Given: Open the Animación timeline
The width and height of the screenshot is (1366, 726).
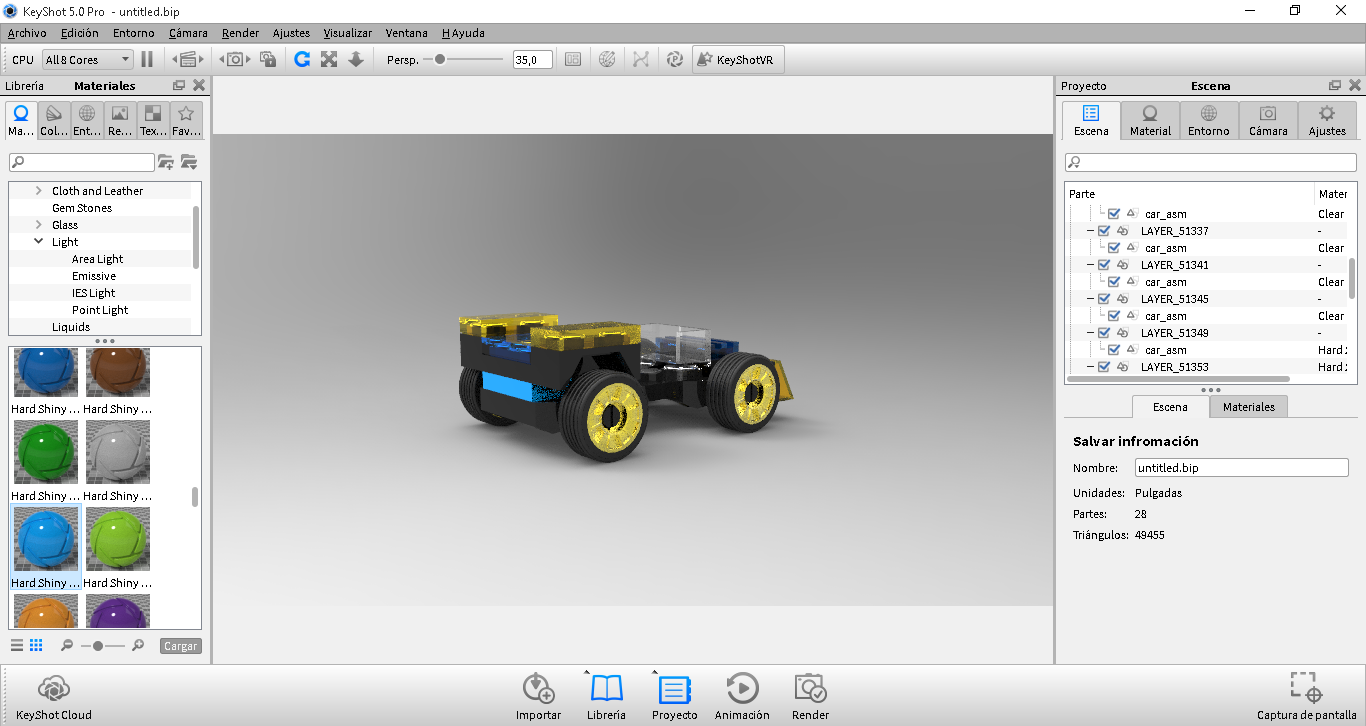Looking at the screenshot, I should coord(742,698).
